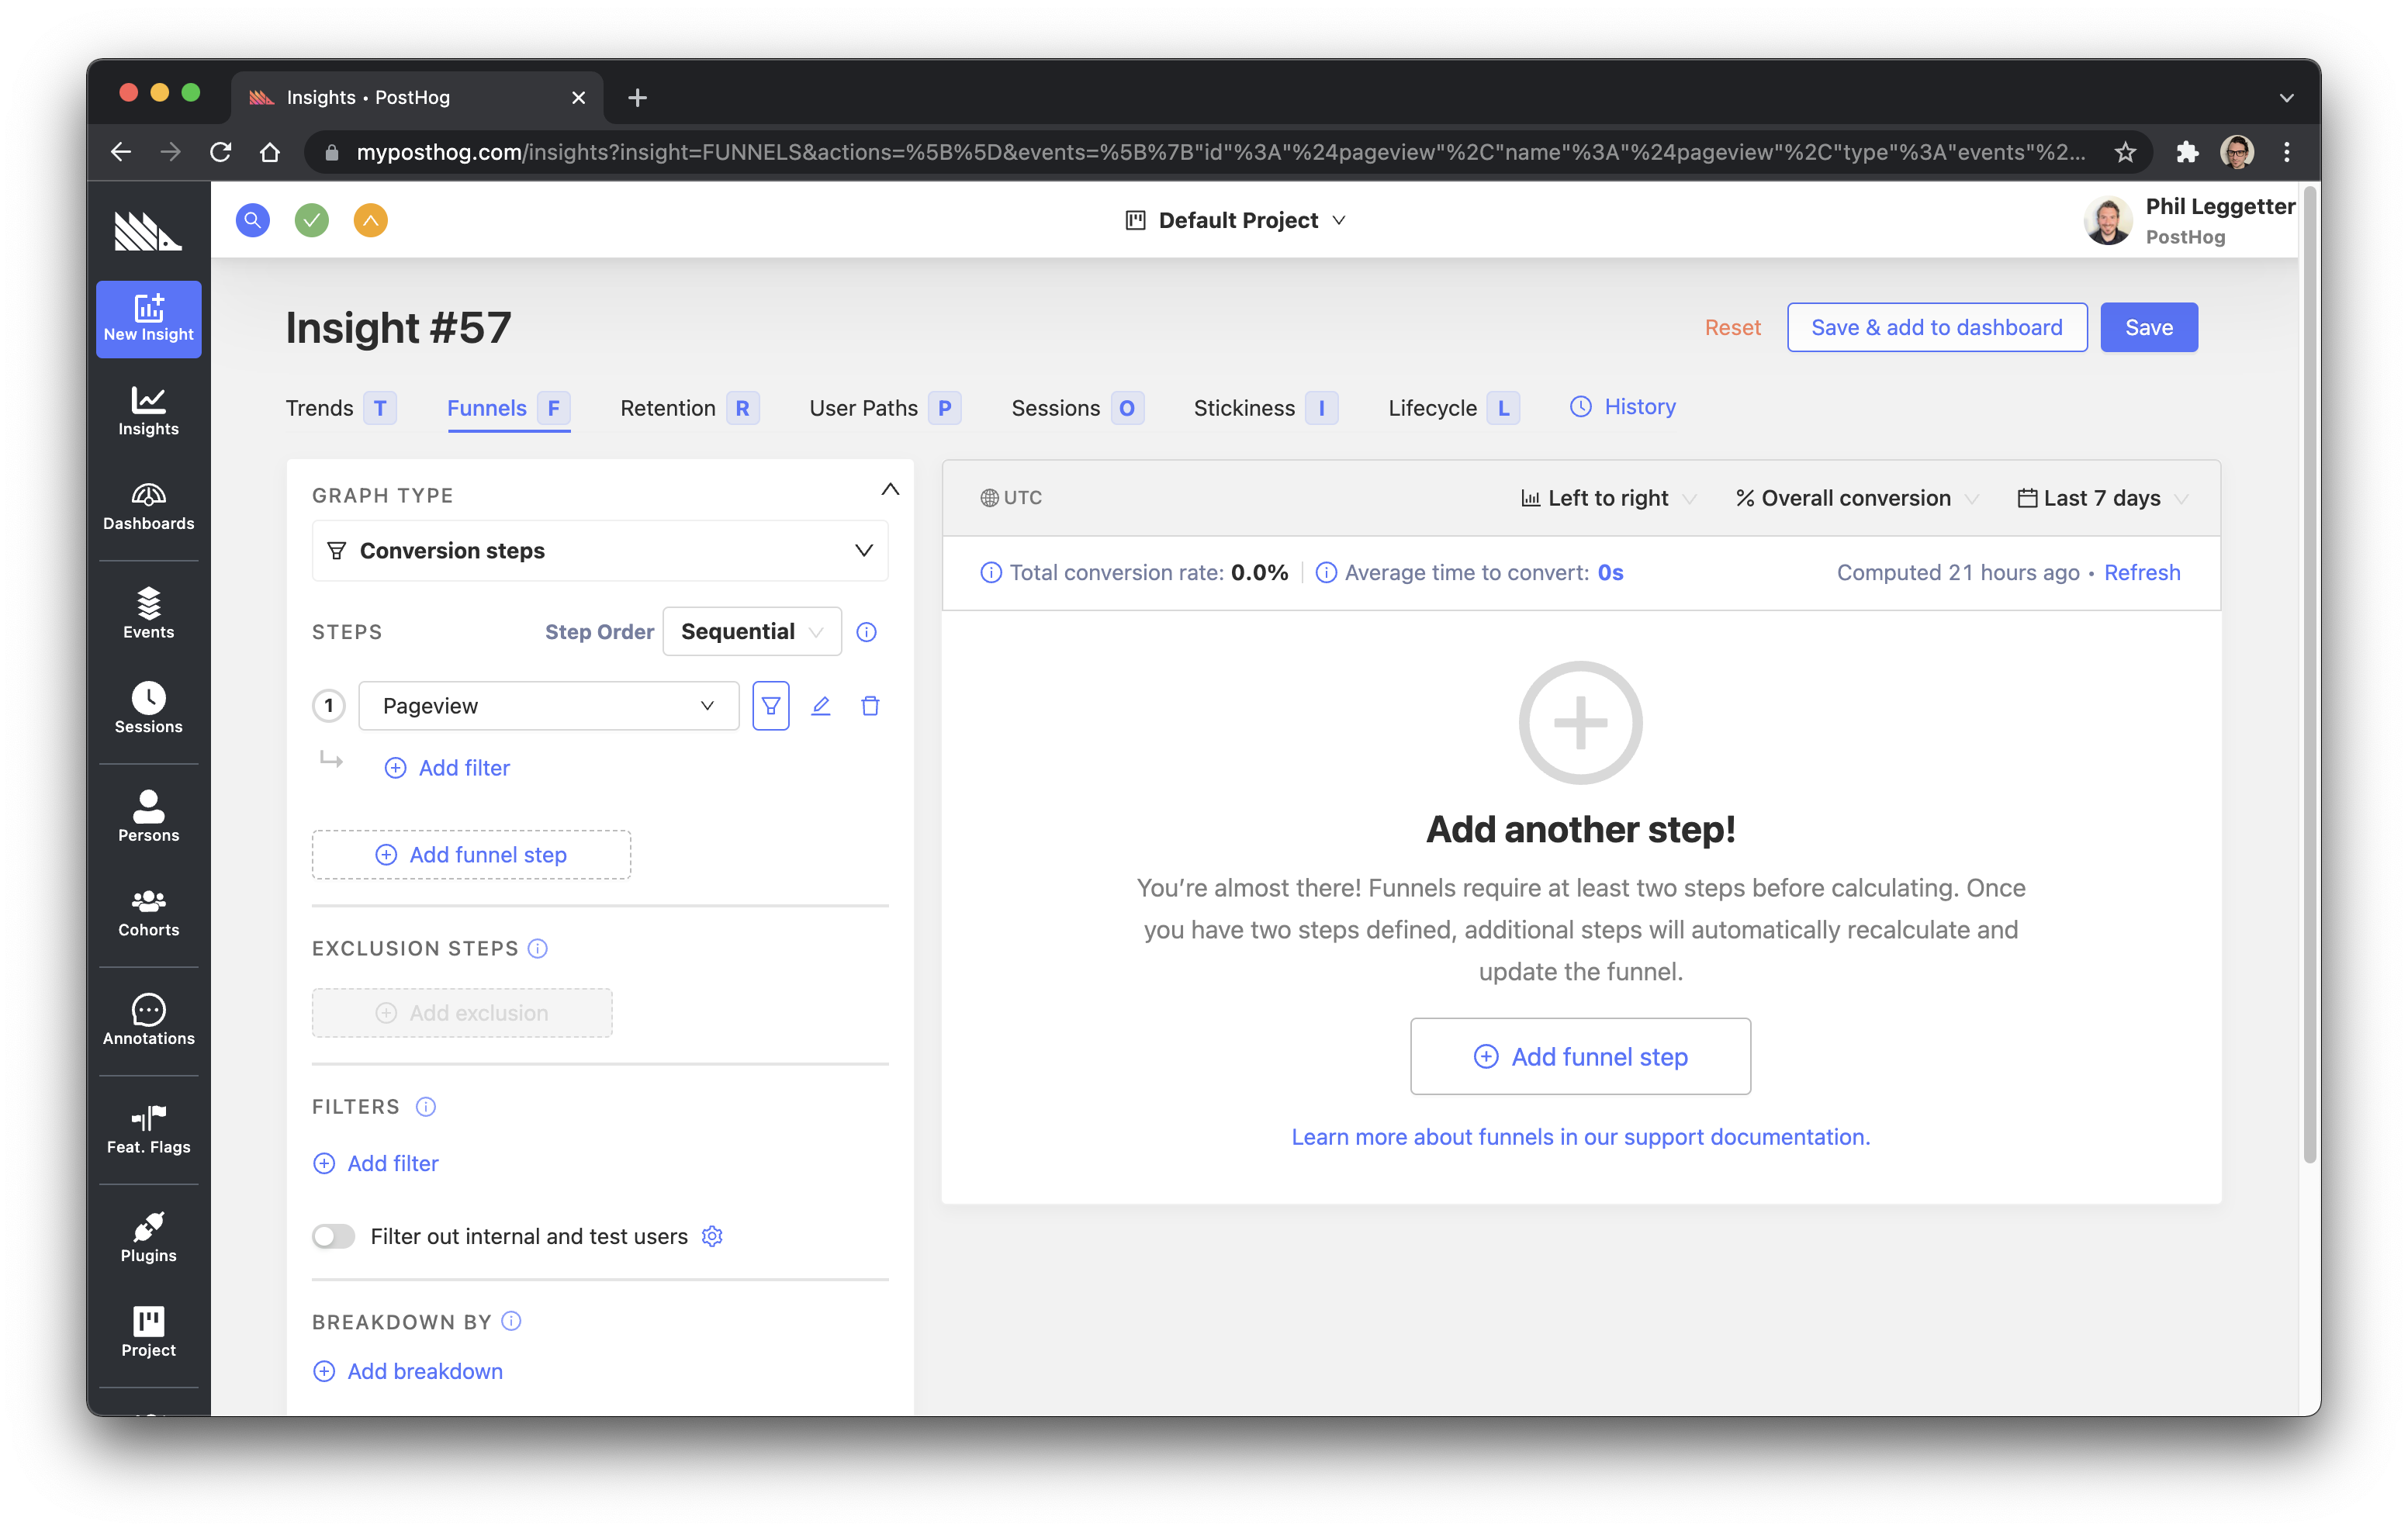Select the Funnels tab
The width and height of the screenshot is (2408, 1531).
[x=508, y=408]
